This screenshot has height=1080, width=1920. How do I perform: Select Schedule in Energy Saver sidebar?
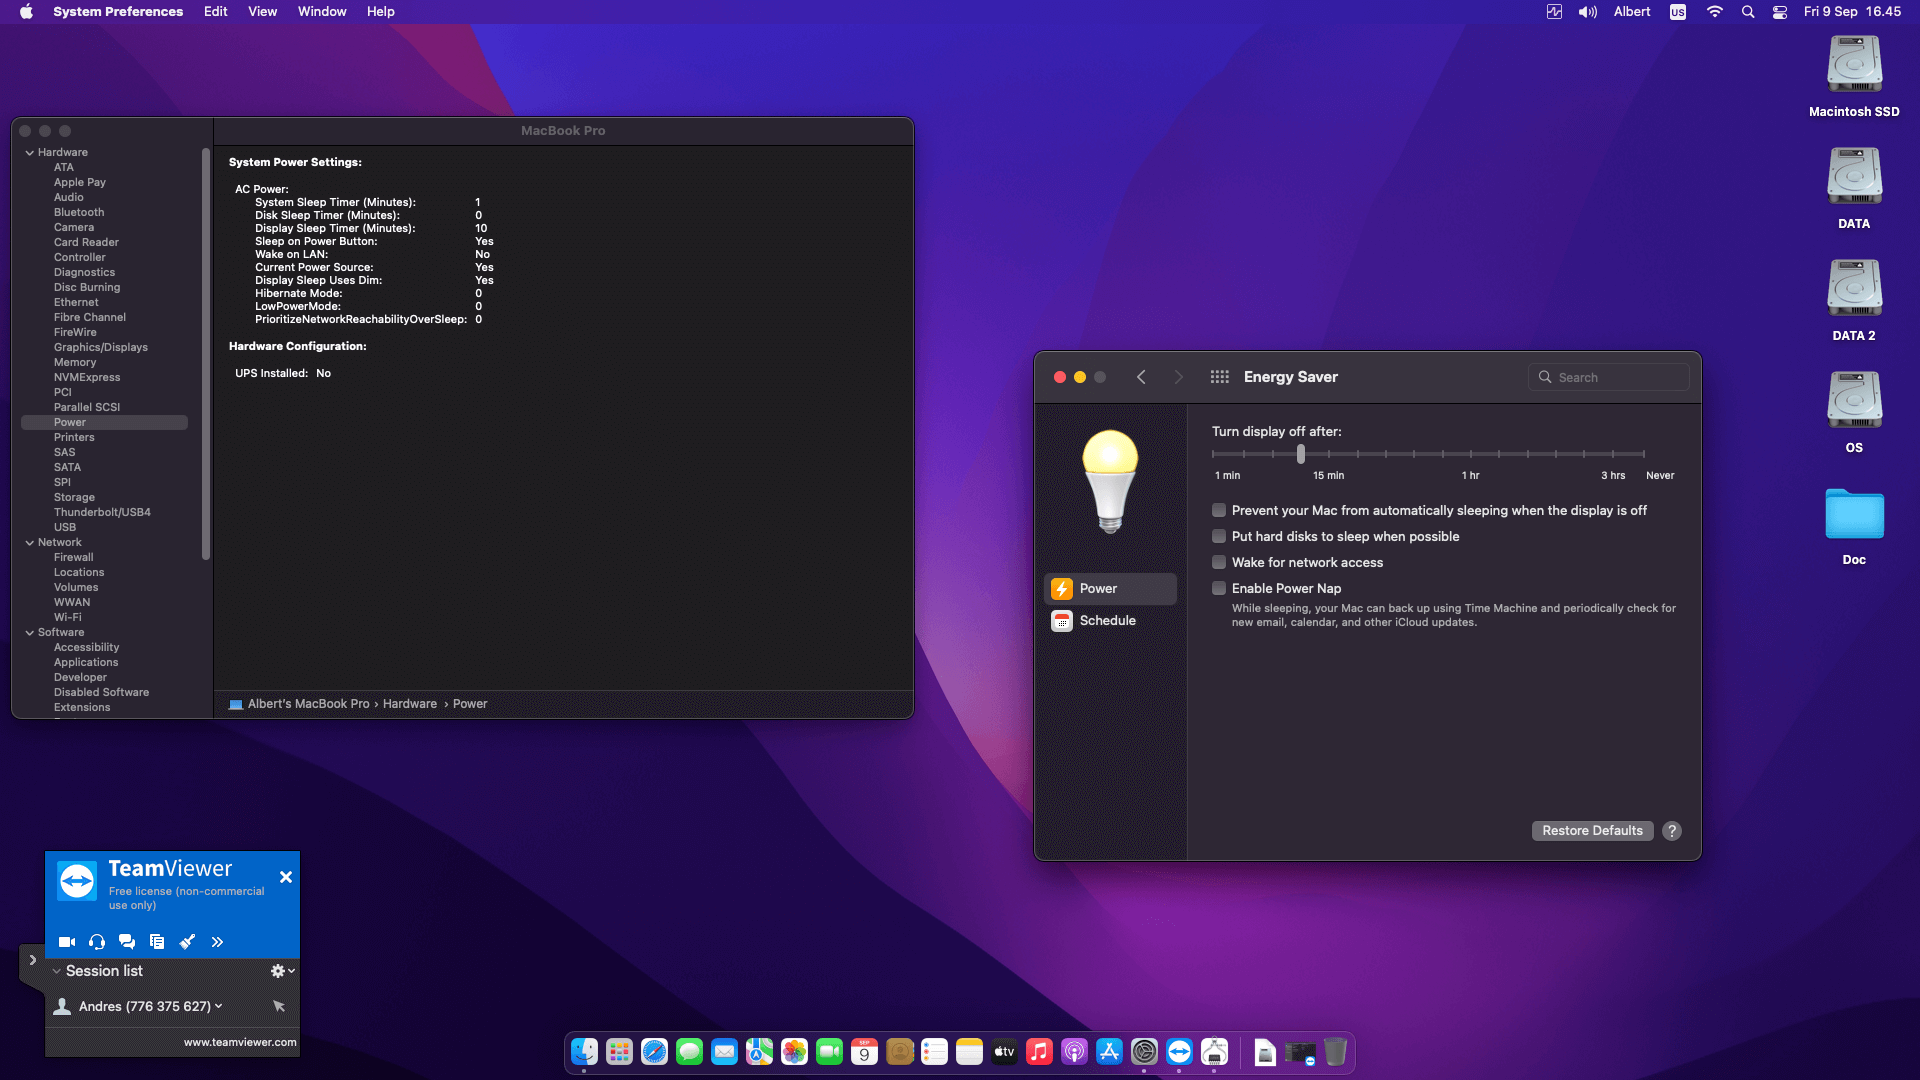tap(1107, 621)
